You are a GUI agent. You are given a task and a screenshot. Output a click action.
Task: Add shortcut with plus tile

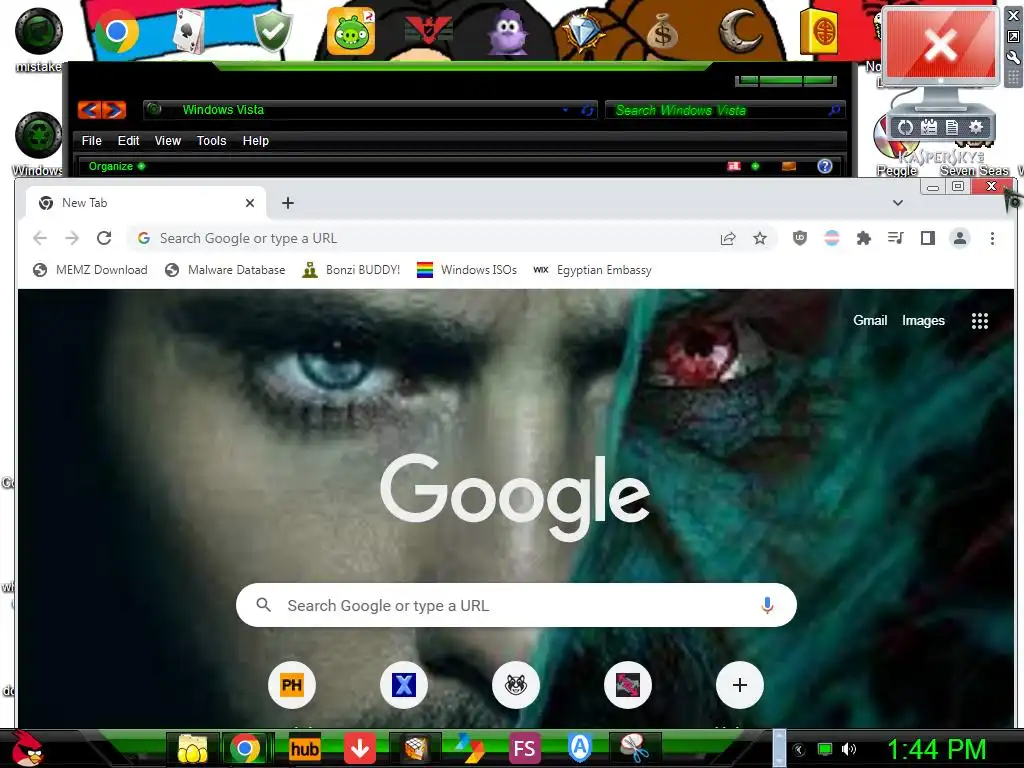coord(740,685)
